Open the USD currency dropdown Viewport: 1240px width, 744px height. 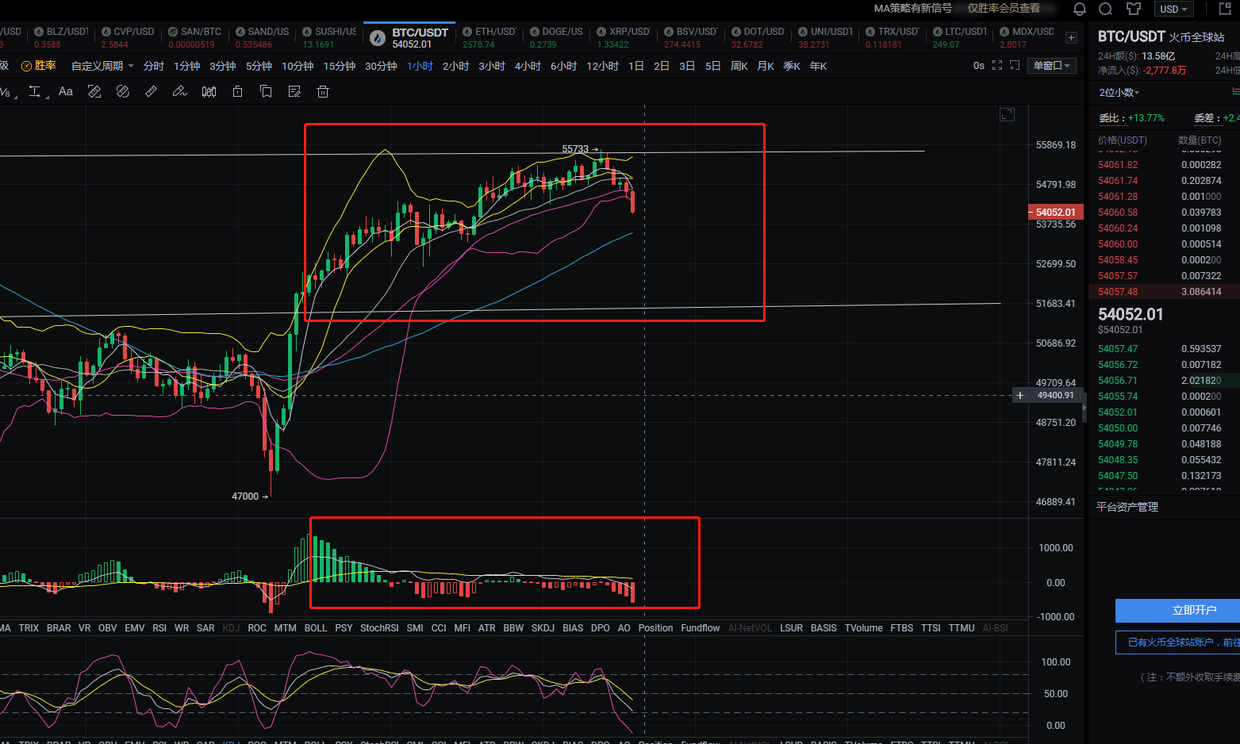coord(1173,9)
